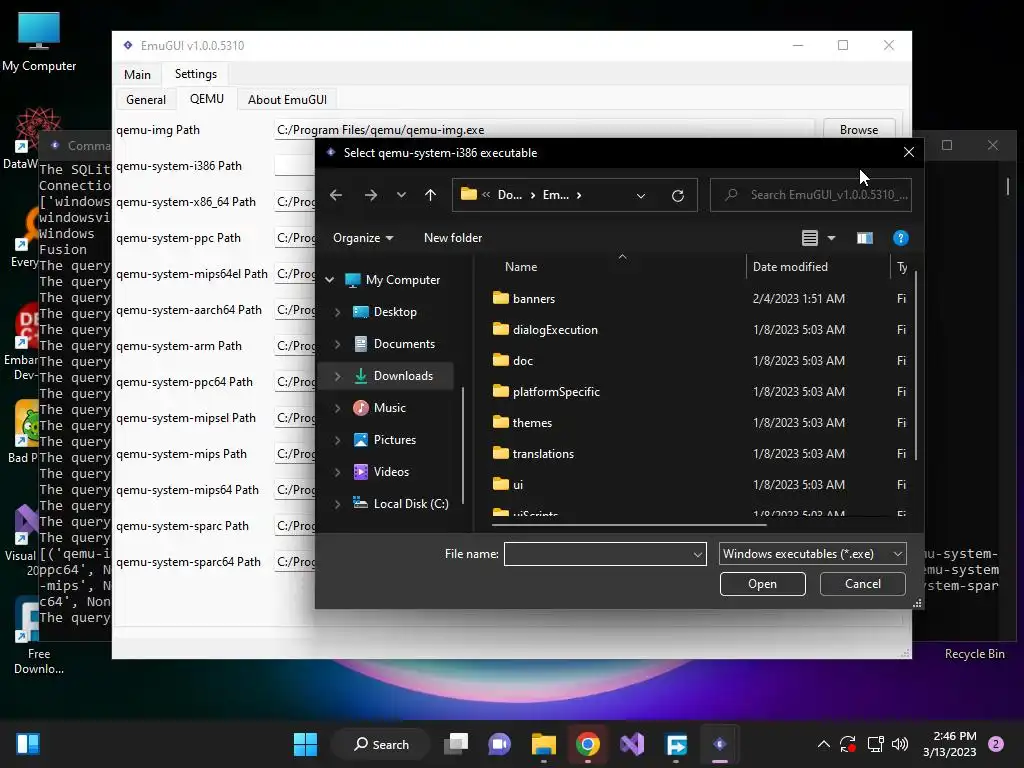Open the Organize menu
This screenshot has width=1024, height=768.
pos(363,238)
